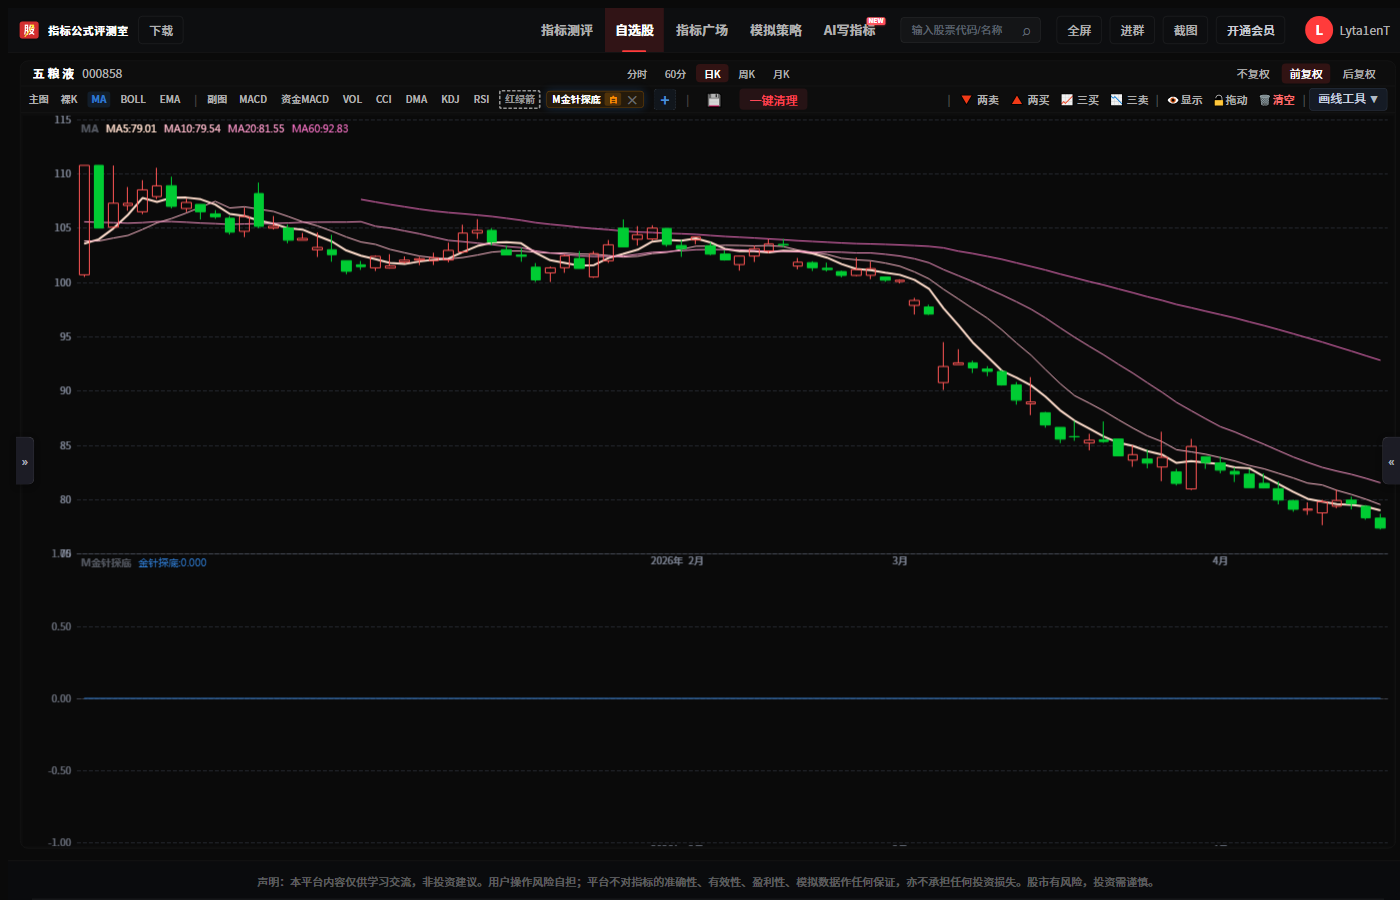Expand the right side panel arrow
The image size is (1400, 900).
(1391, 461)
